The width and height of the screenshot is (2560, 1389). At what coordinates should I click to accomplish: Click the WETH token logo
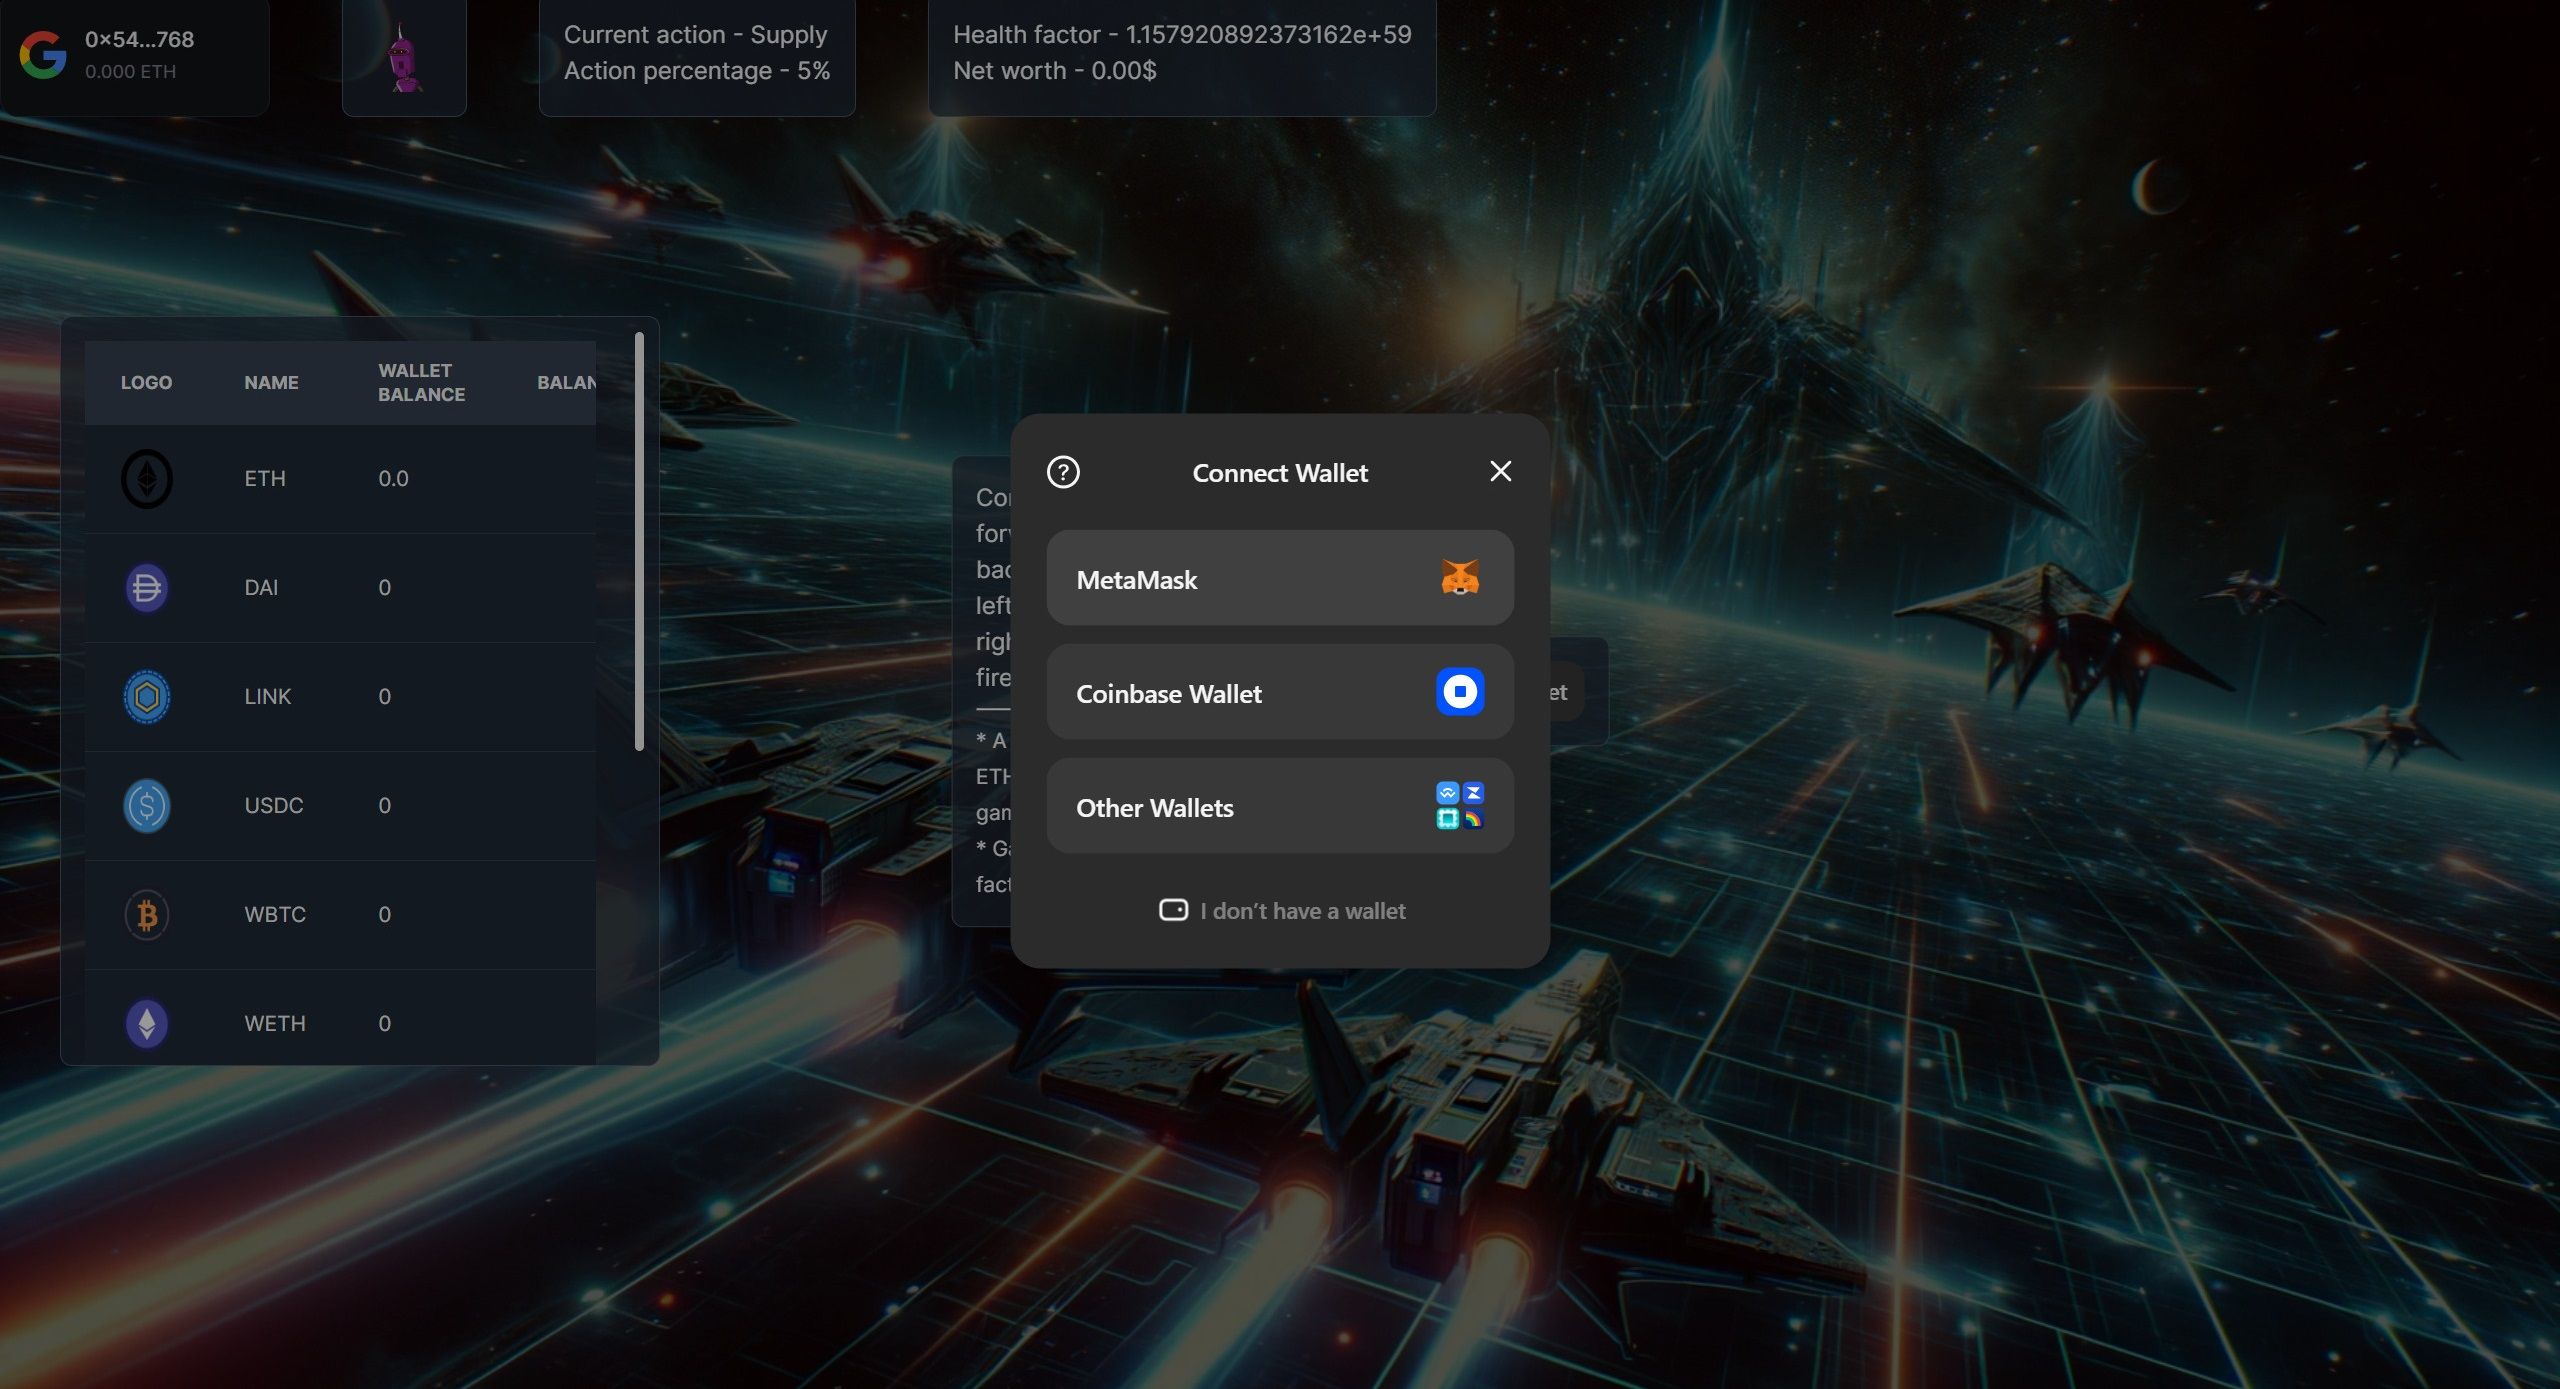pos(147,1024)
